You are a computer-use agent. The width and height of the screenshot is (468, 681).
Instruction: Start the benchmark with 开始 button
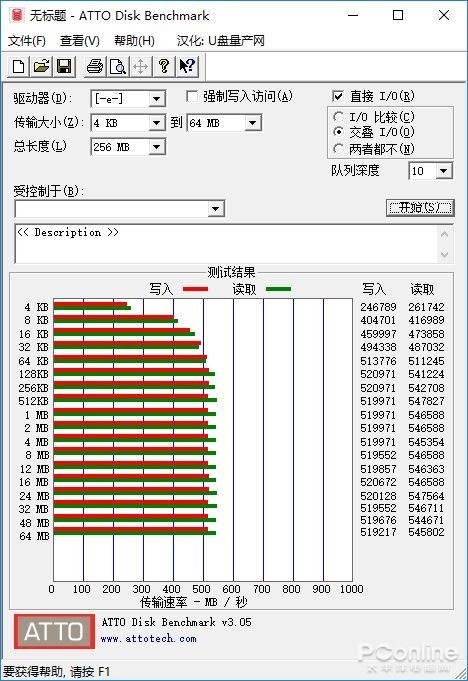(x=420, y=208)
